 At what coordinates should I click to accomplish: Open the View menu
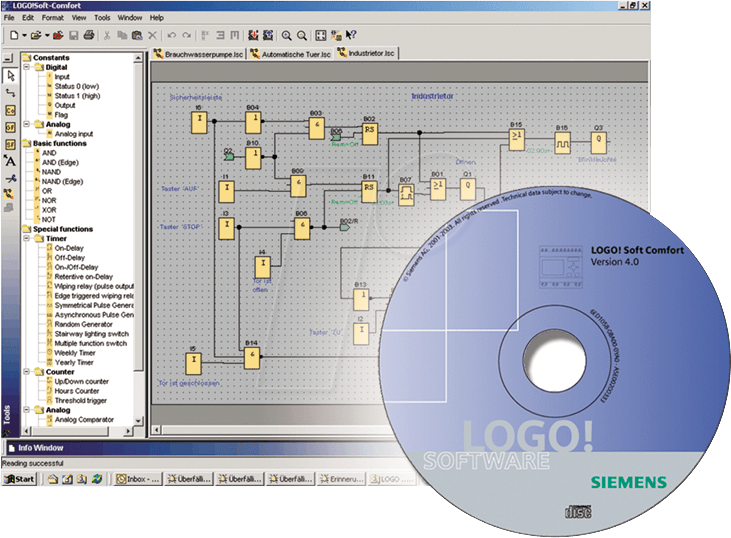(79, 18)
